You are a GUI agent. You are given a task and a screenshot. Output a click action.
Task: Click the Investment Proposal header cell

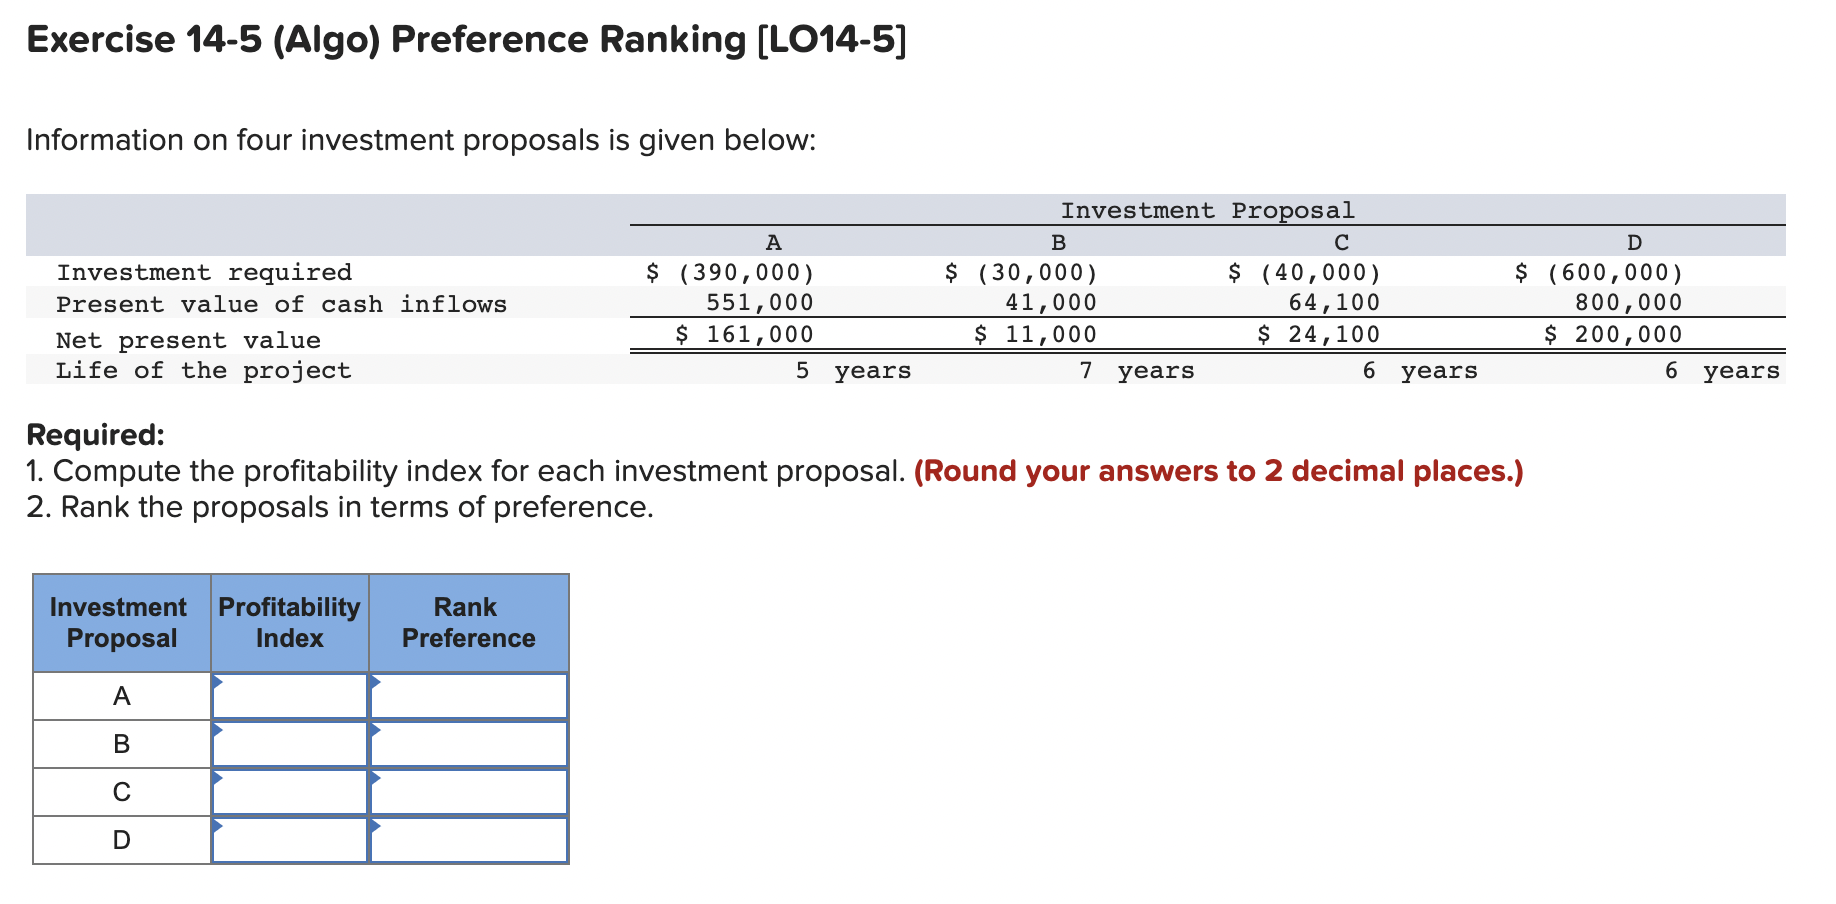click(1208, 210)
